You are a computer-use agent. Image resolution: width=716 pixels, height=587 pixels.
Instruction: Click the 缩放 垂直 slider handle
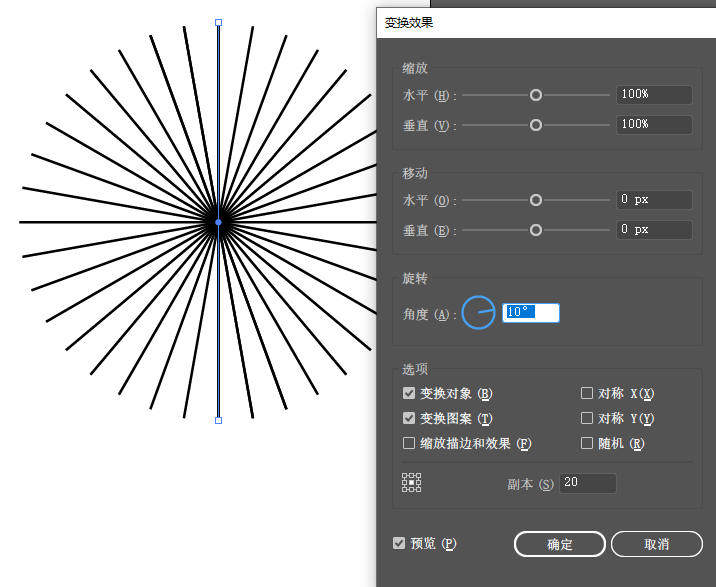pyautogui.click(x=536, y=125)
